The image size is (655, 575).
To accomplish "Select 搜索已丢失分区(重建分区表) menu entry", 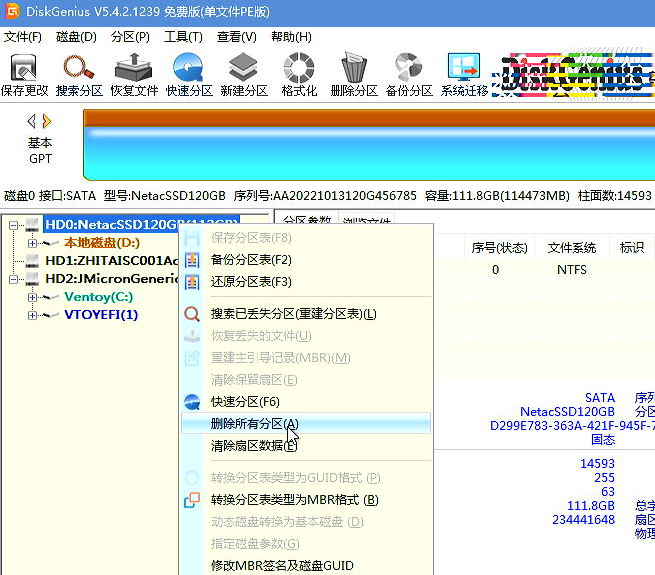I will click(x=306, y=314).
